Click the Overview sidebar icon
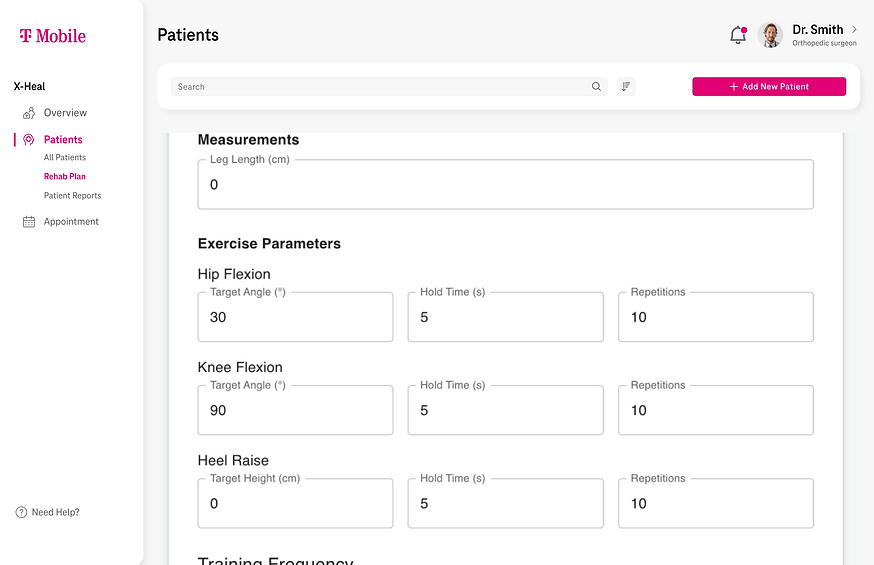Viewport: 874px width, 565px height. (x=29, y=113)
